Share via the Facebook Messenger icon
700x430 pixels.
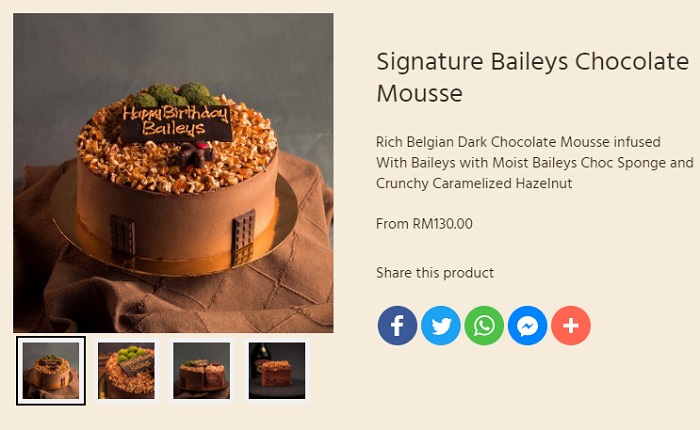[x=527, y=326]
